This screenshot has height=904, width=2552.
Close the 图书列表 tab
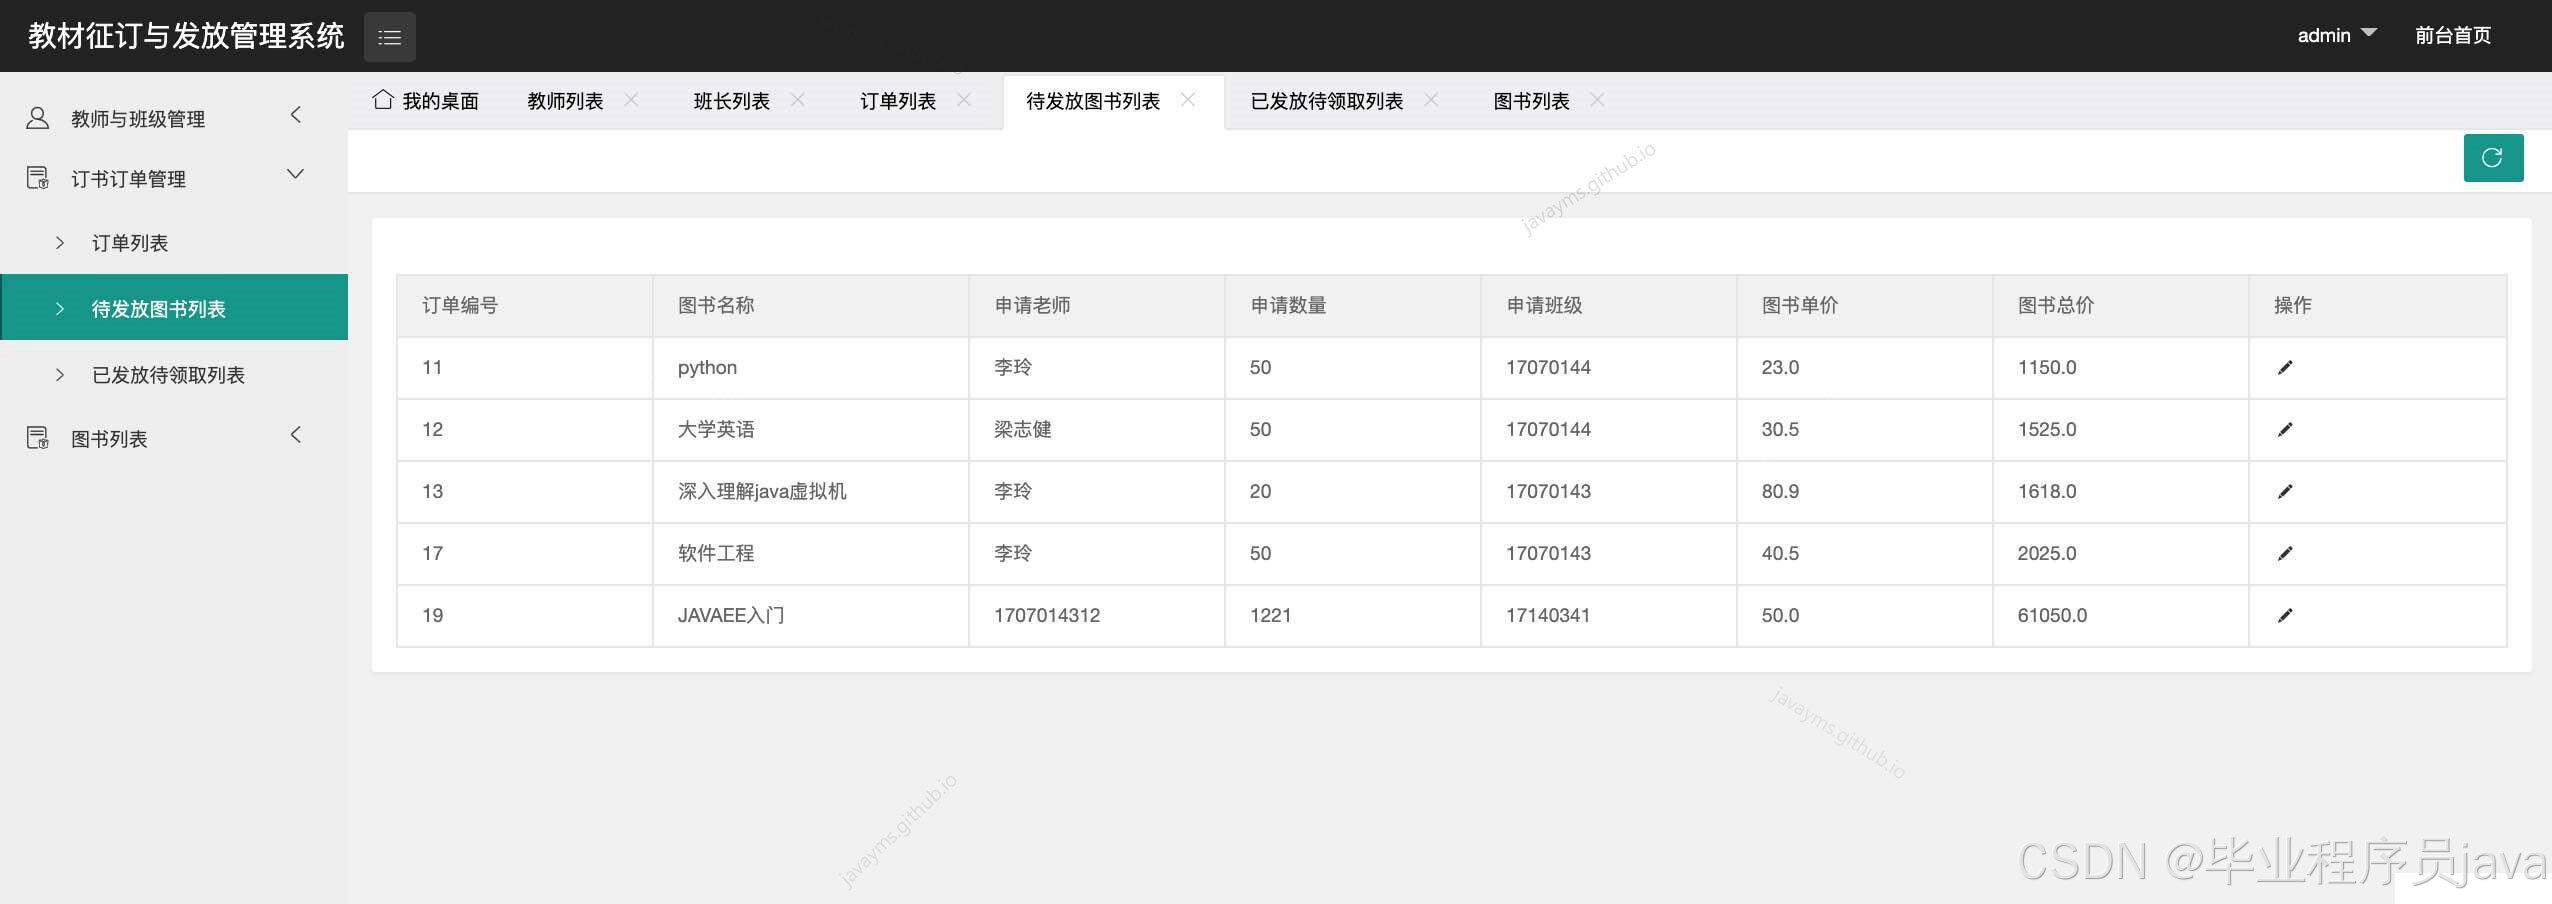(1597, 100)
